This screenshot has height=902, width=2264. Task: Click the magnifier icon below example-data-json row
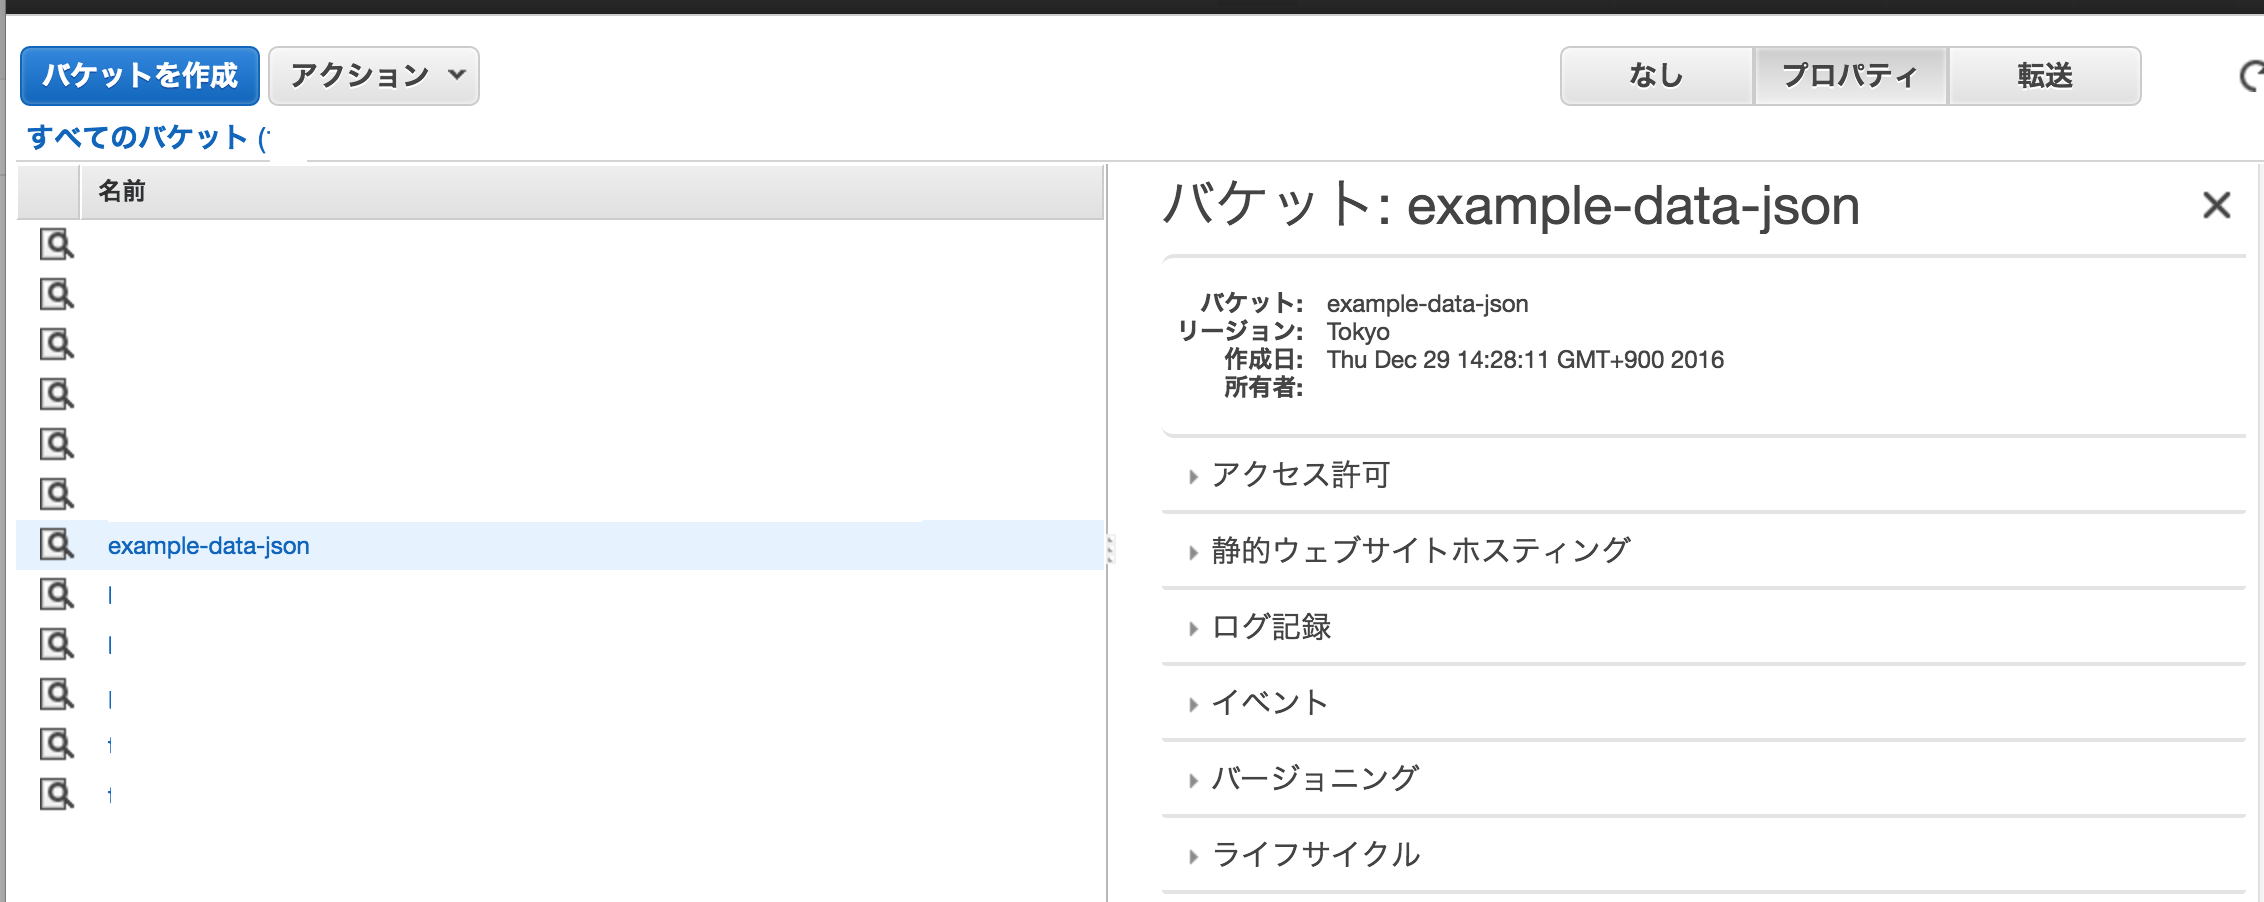click(x=58, y=595)
